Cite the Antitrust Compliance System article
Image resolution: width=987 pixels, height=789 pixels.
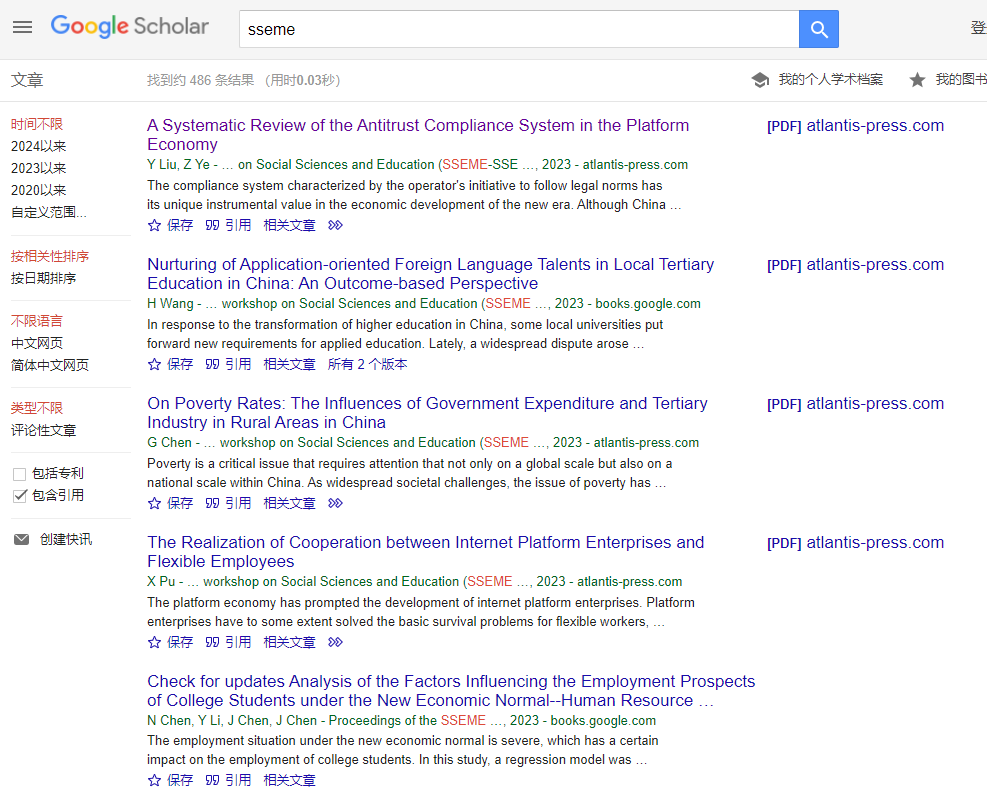228,225
